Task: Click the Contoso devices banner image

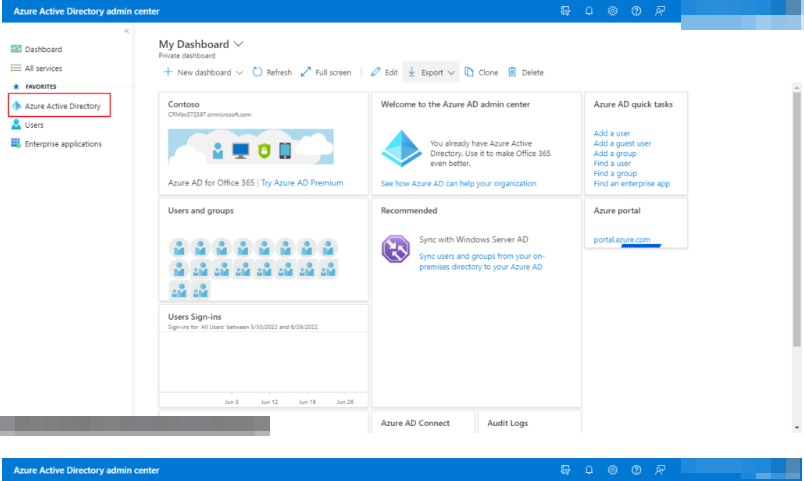Action: coord(251,147)
